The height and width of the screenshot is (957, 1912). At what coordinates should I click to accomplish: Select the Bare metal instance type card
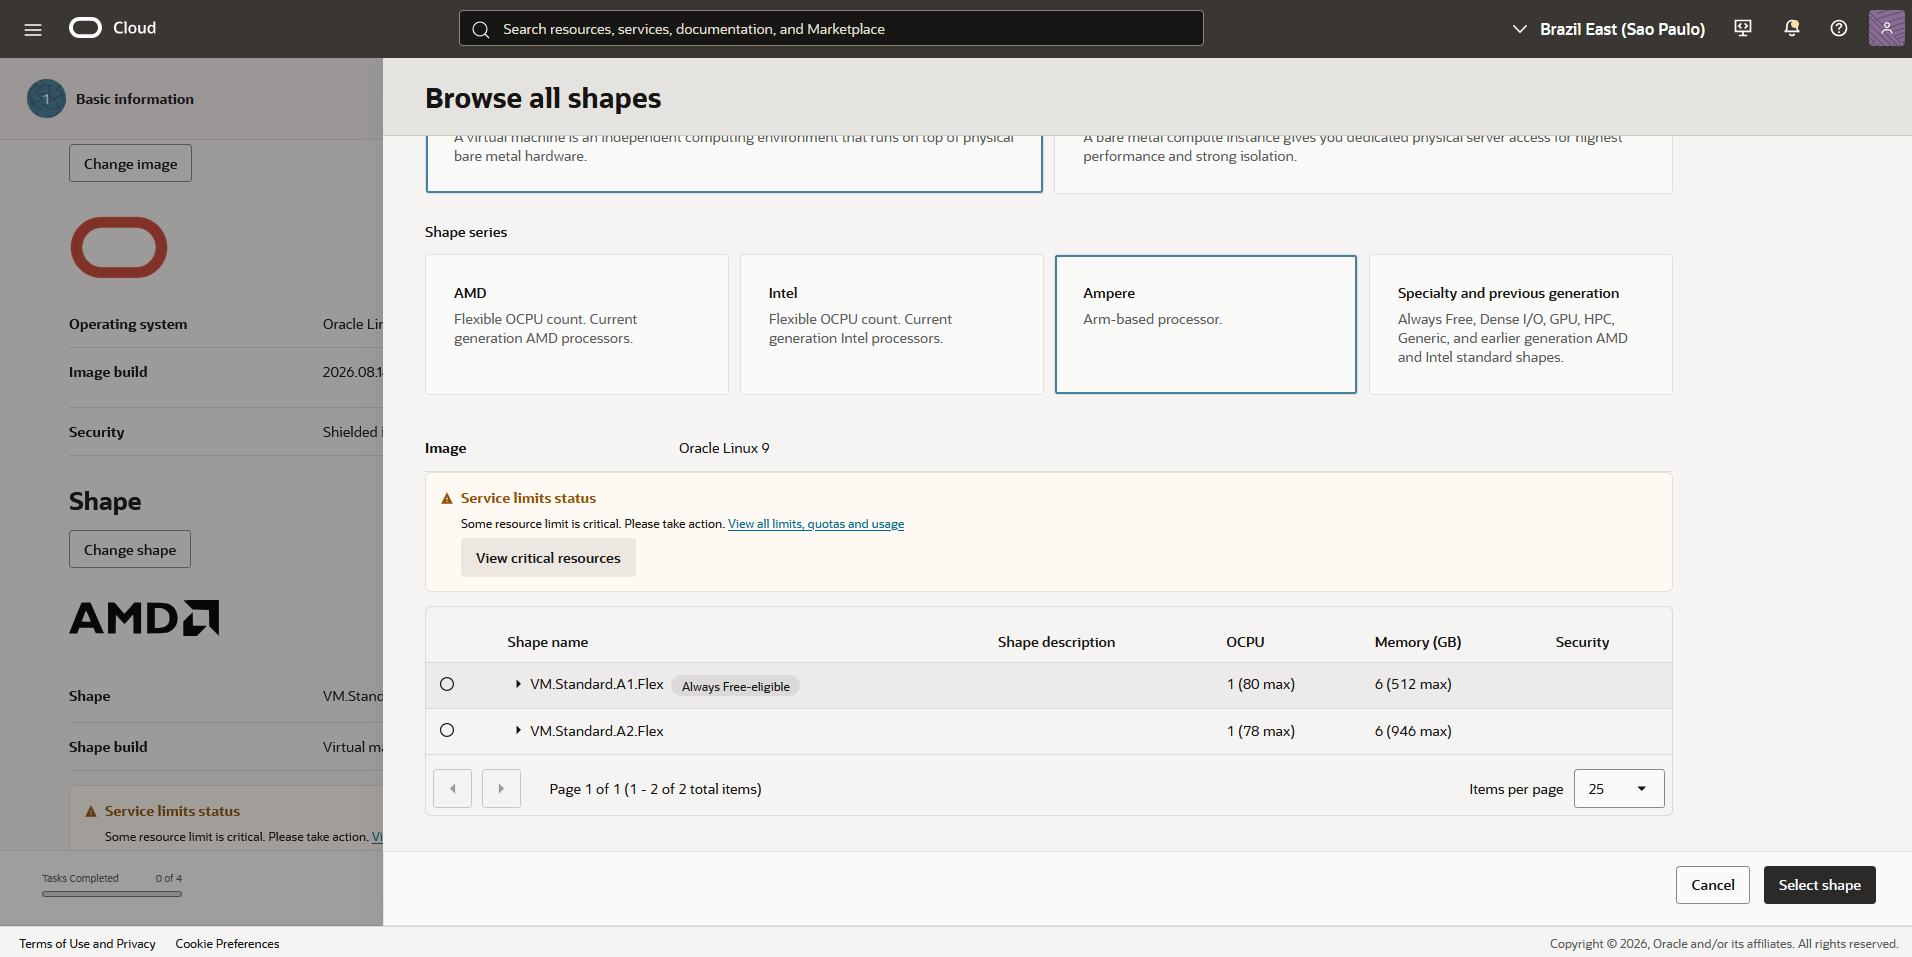tap(1363, 164)
